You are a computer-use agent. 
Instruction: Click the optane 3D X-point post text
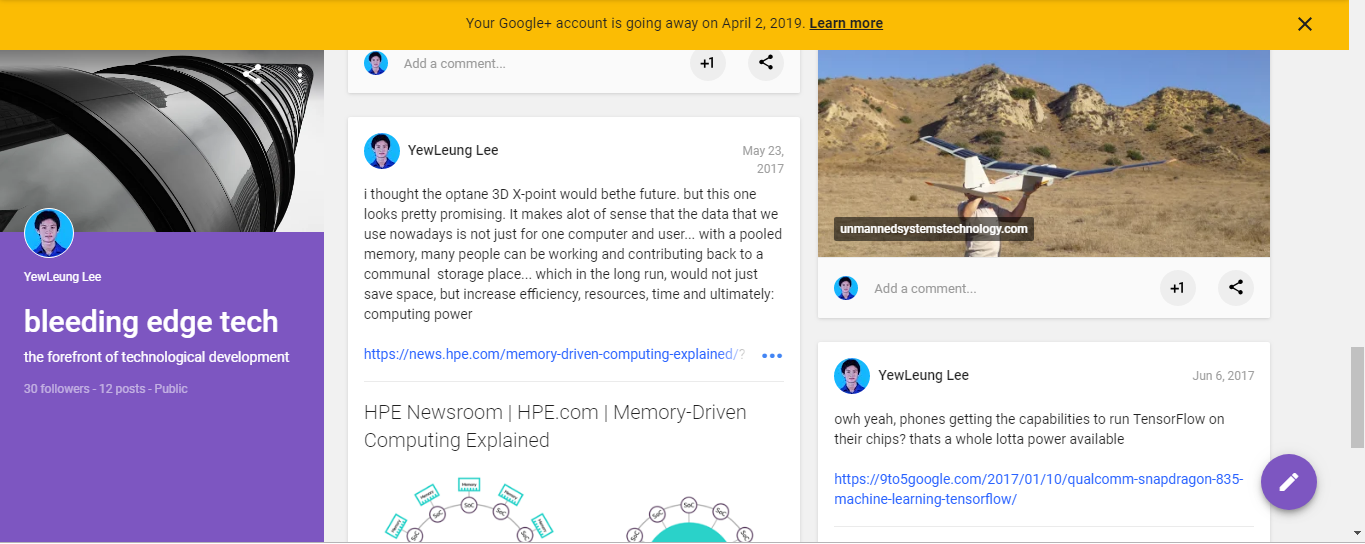coord(573,254)
